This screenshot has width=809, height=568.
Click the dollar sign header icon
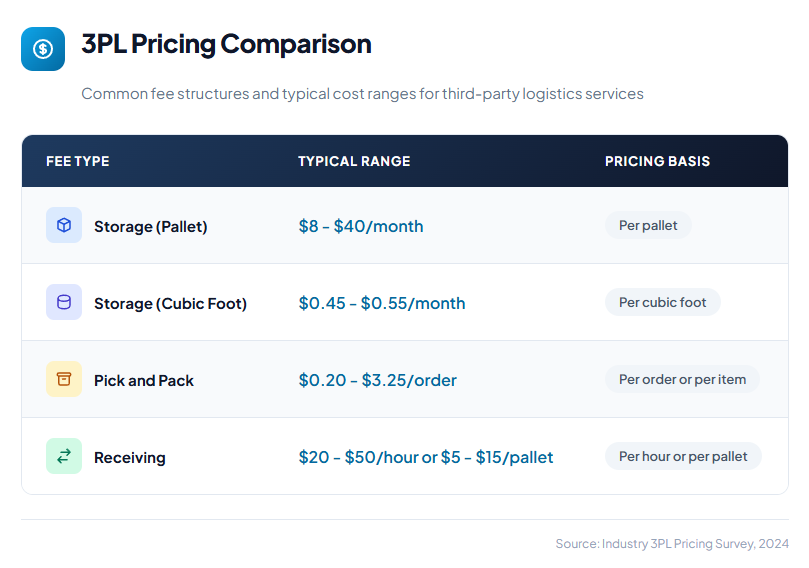click(43, 49)
